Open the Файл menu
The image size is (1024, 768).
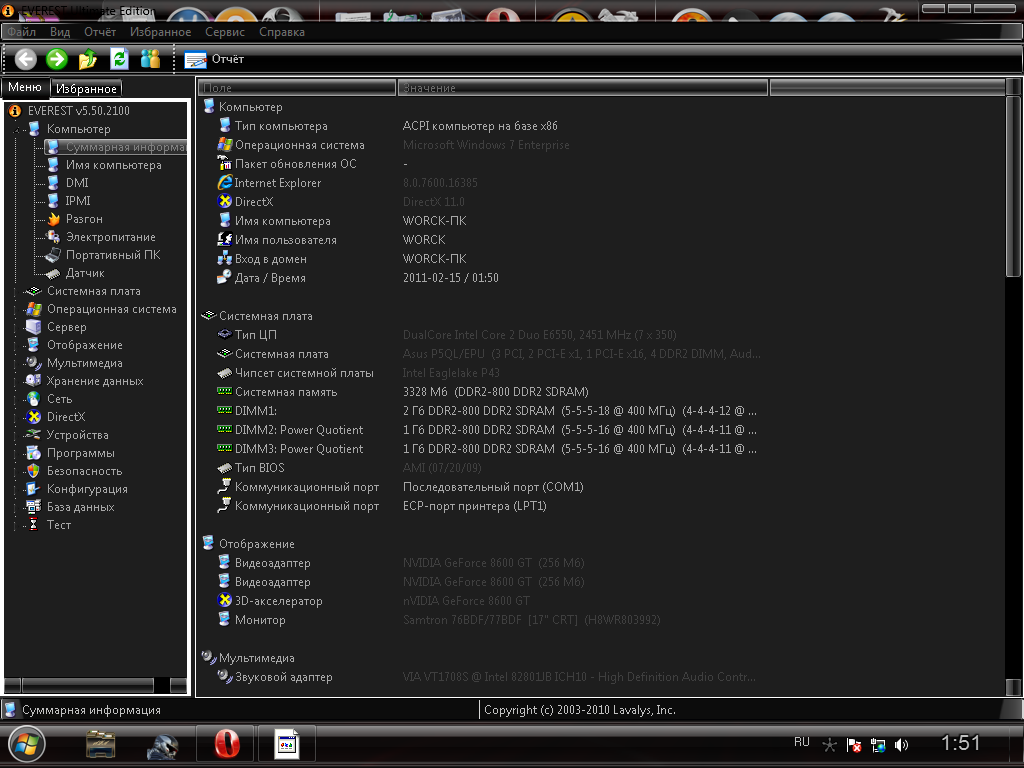coord(22,31)
